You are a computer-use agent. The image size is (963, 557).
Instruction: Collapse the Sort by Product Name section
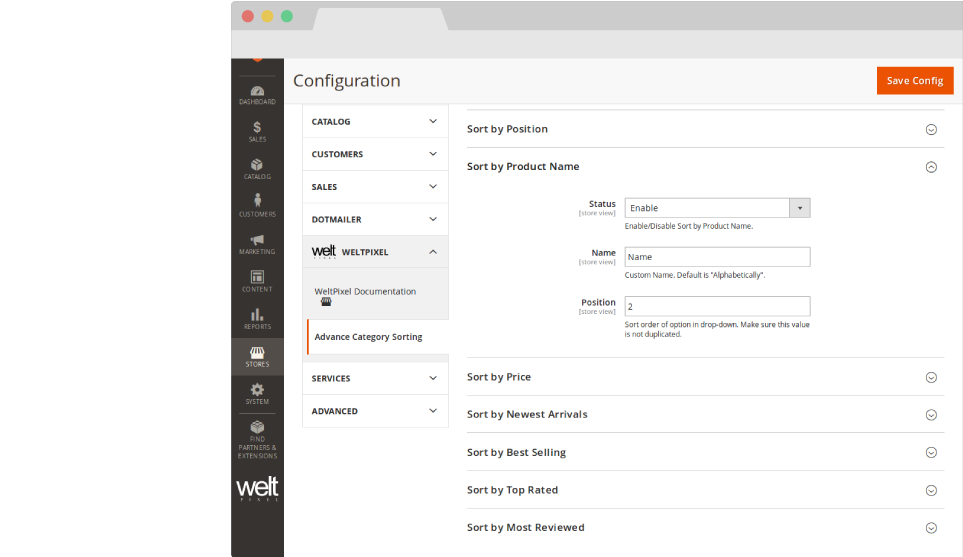[x=930, y=167]
